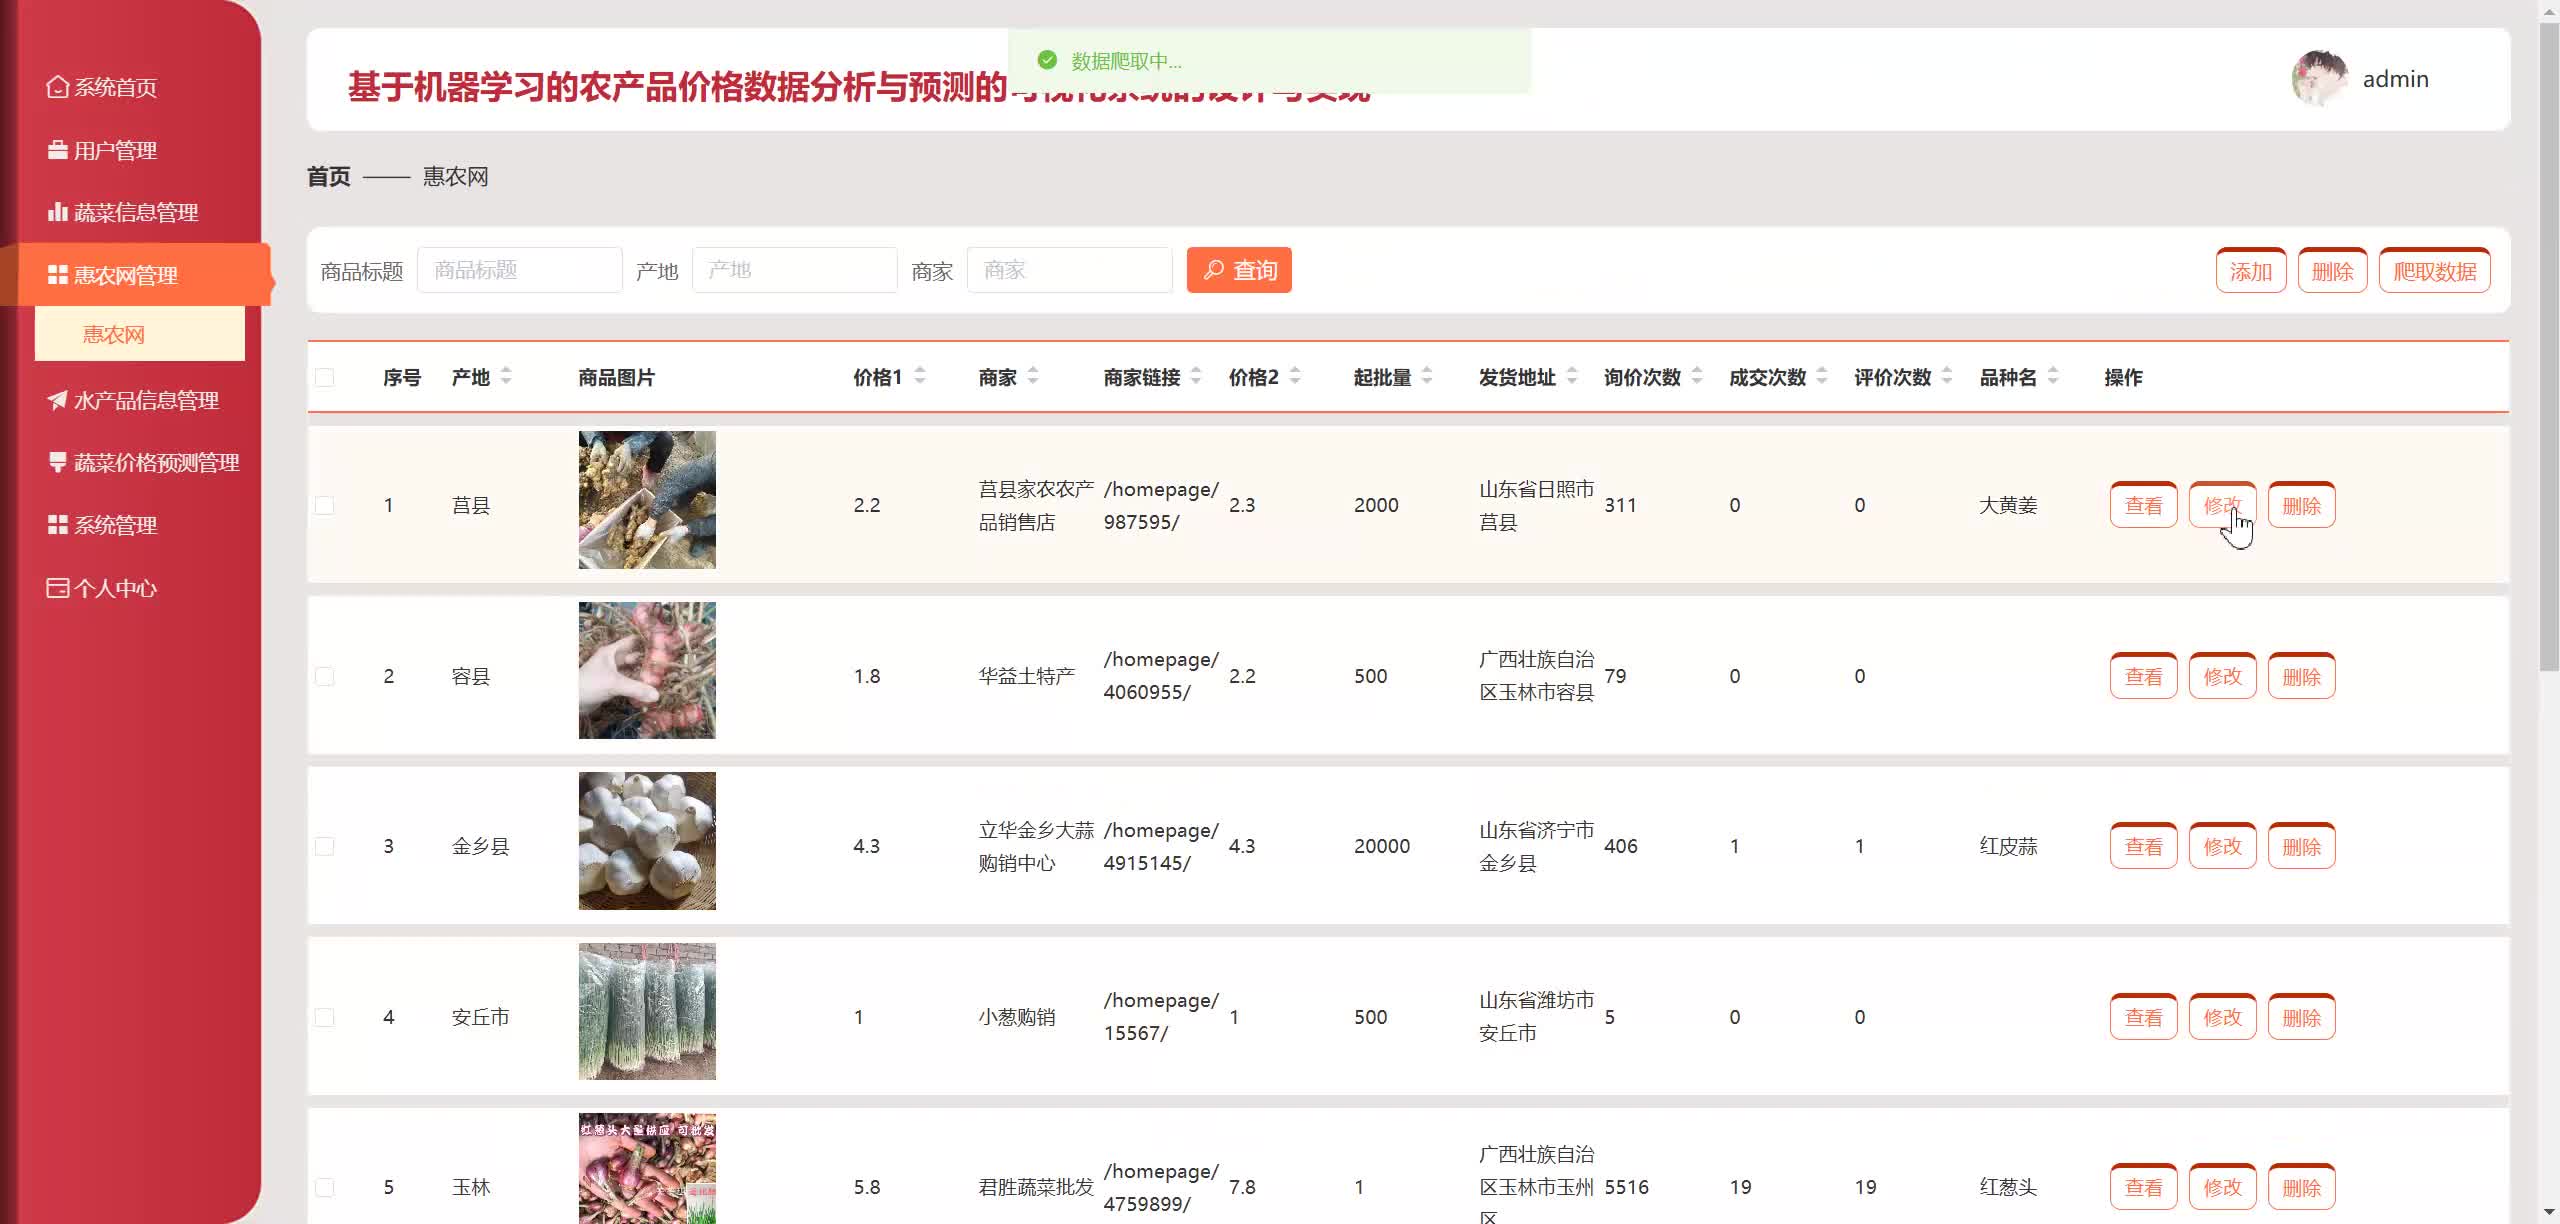Focus the 商品标题 search input
This screenshot has width=2560, height=1224.
[519, 271]
